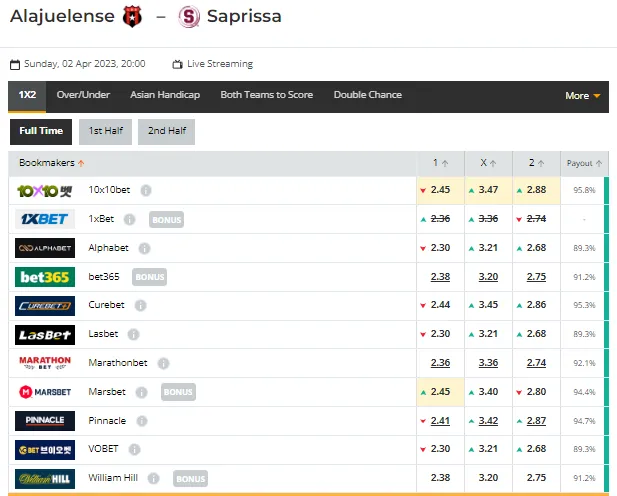Sort by Bookmakers column
This screenshot has width=617, height=496.
(52, 163)
